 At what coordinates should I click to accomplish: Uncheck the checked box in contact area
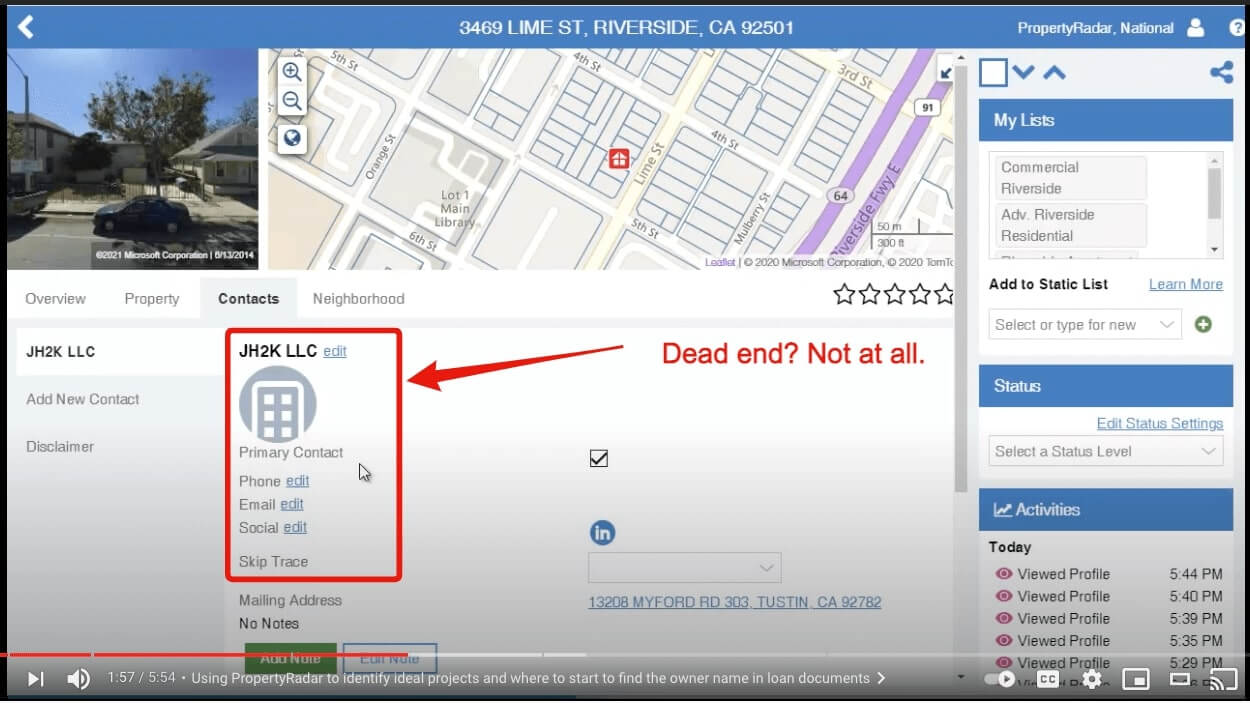599,459
